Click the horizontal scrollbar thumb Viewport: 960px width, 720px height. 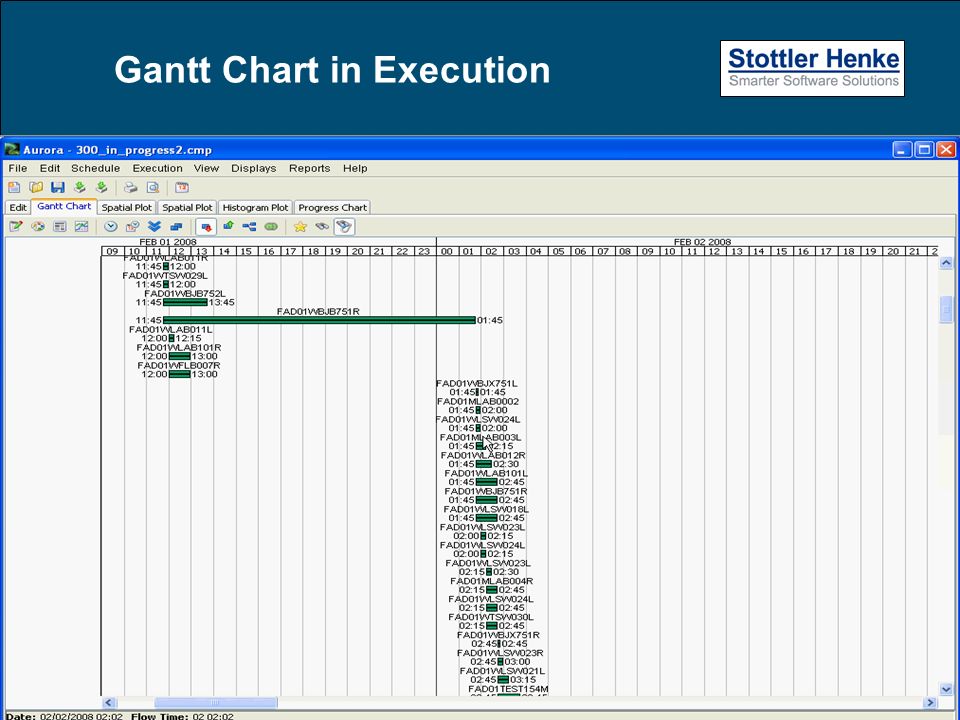pyautogui.click(x=216, y=702)
